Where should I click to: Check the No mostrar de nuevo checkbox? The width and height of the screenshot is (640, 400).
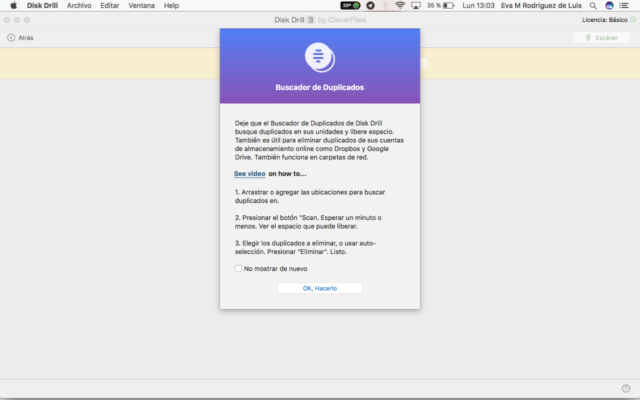(238, 268)
